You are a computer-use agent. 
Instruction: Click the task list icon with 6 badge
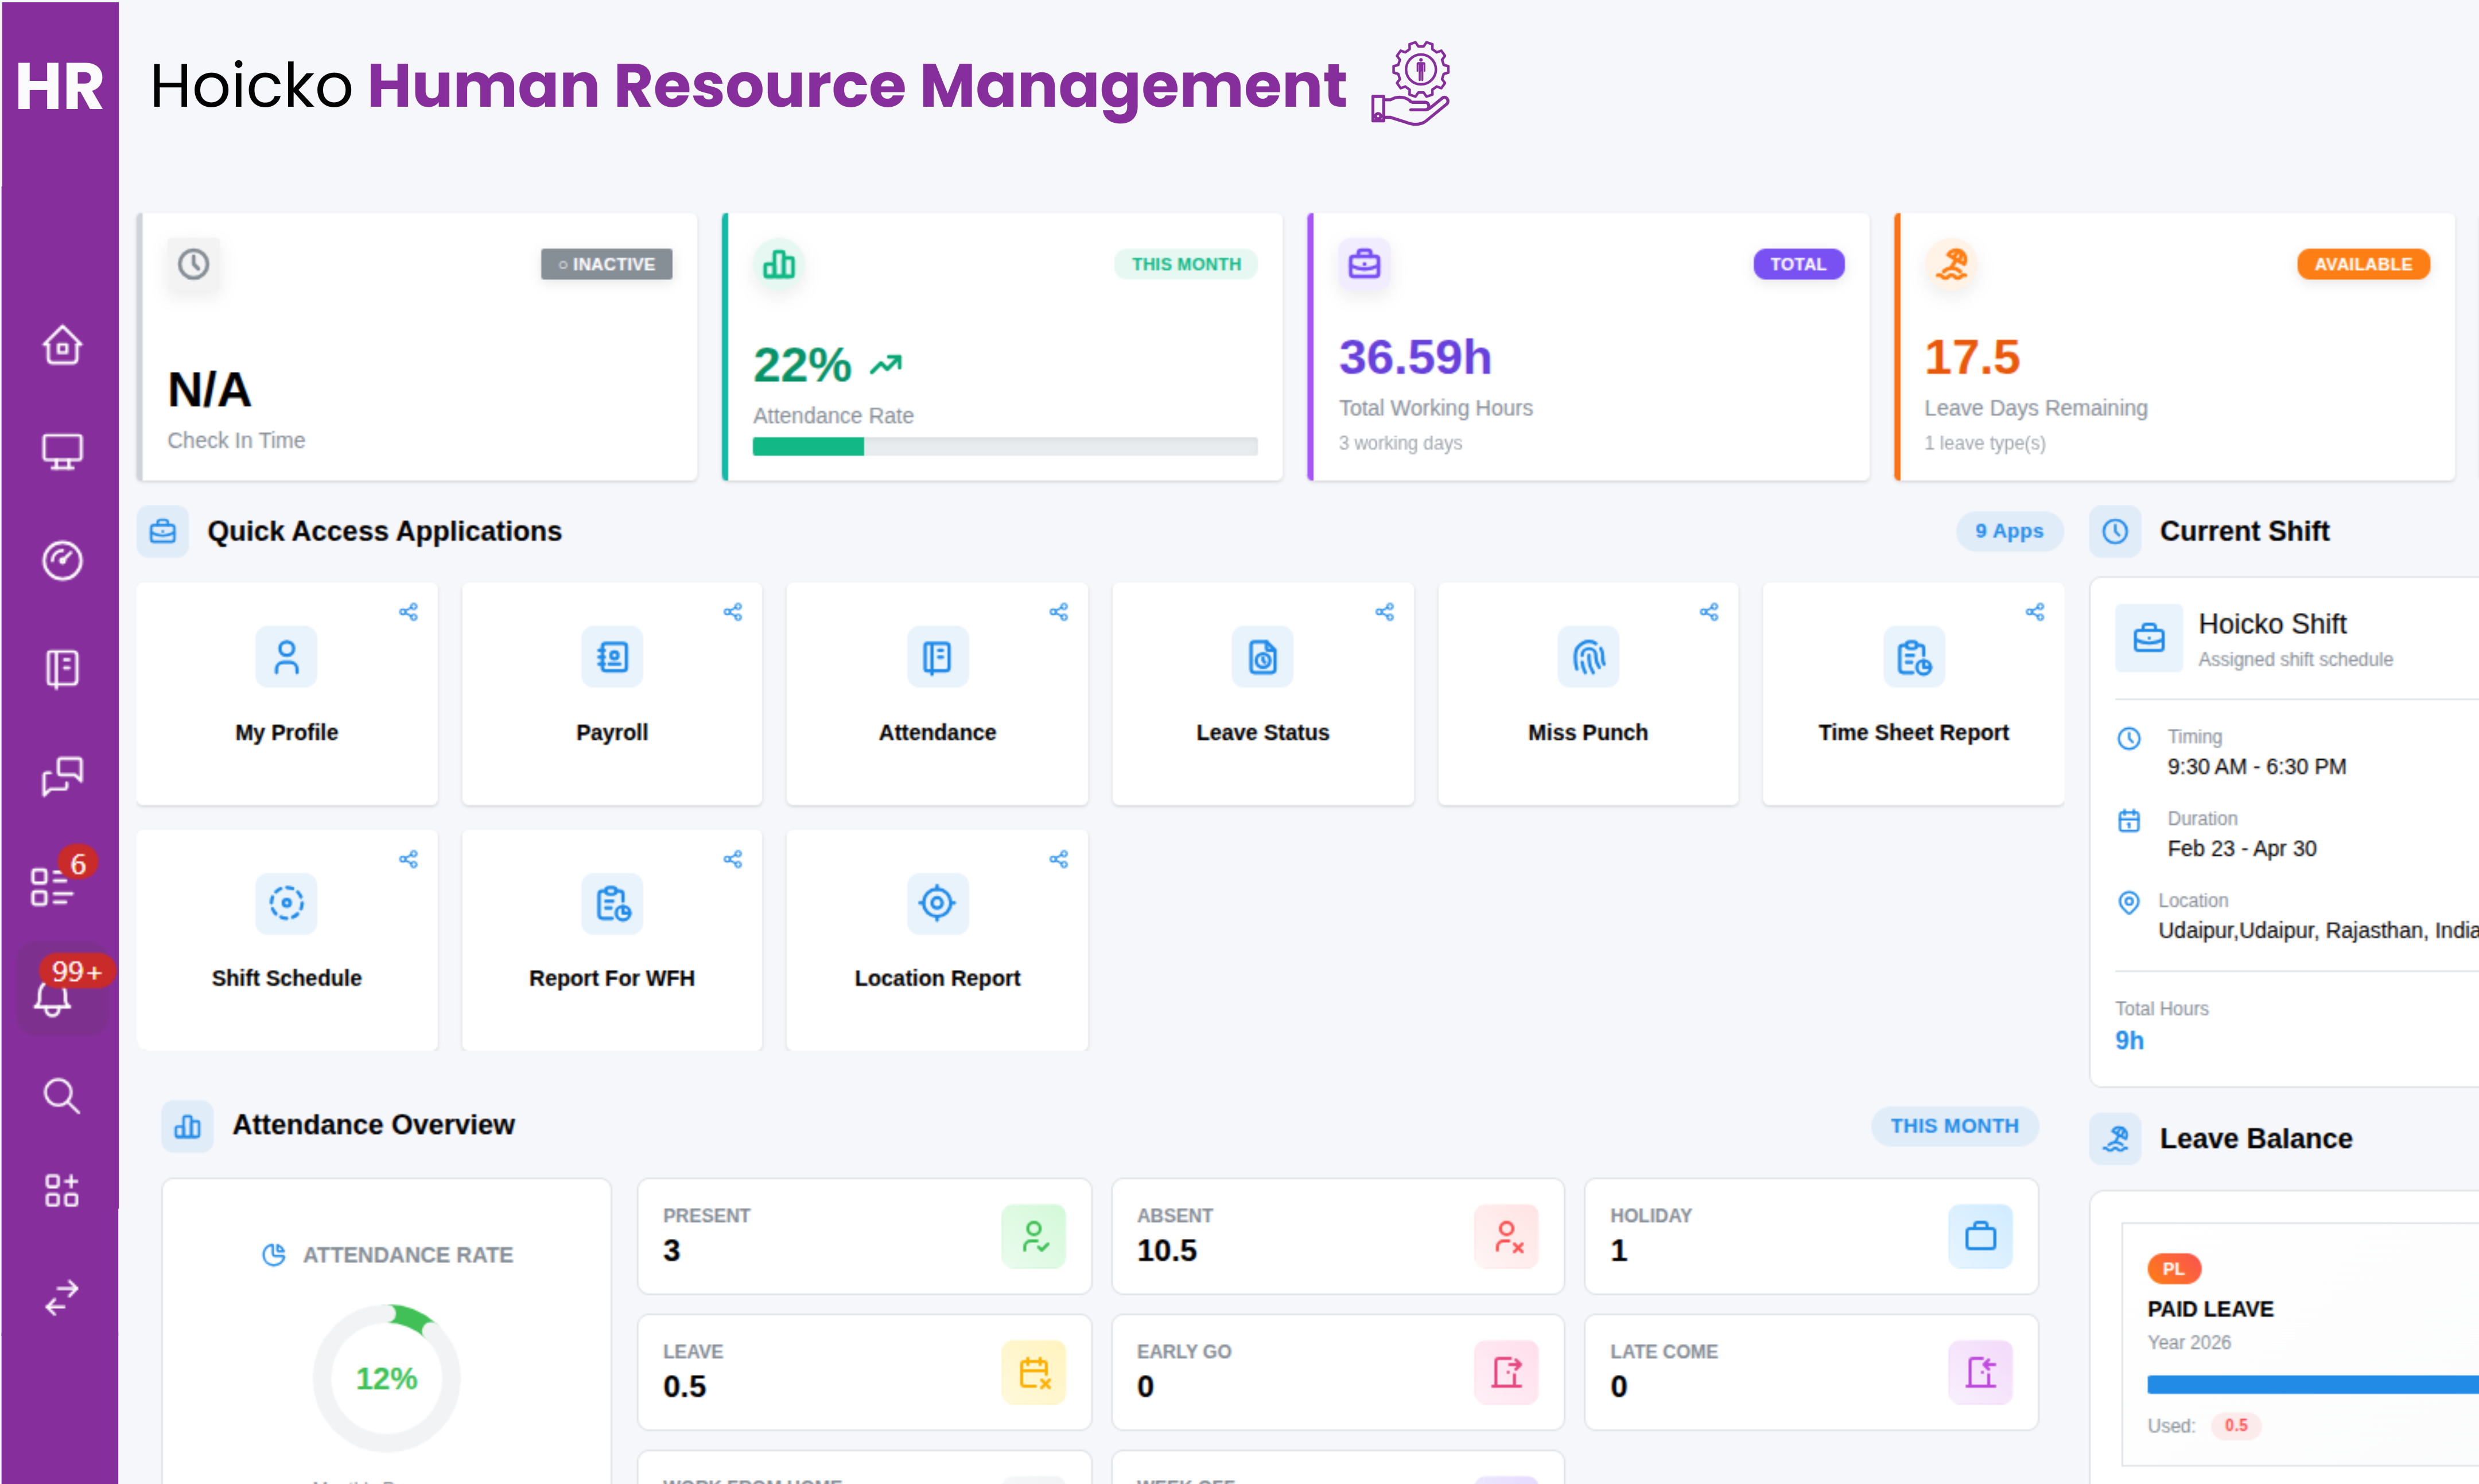coord(52,886)
